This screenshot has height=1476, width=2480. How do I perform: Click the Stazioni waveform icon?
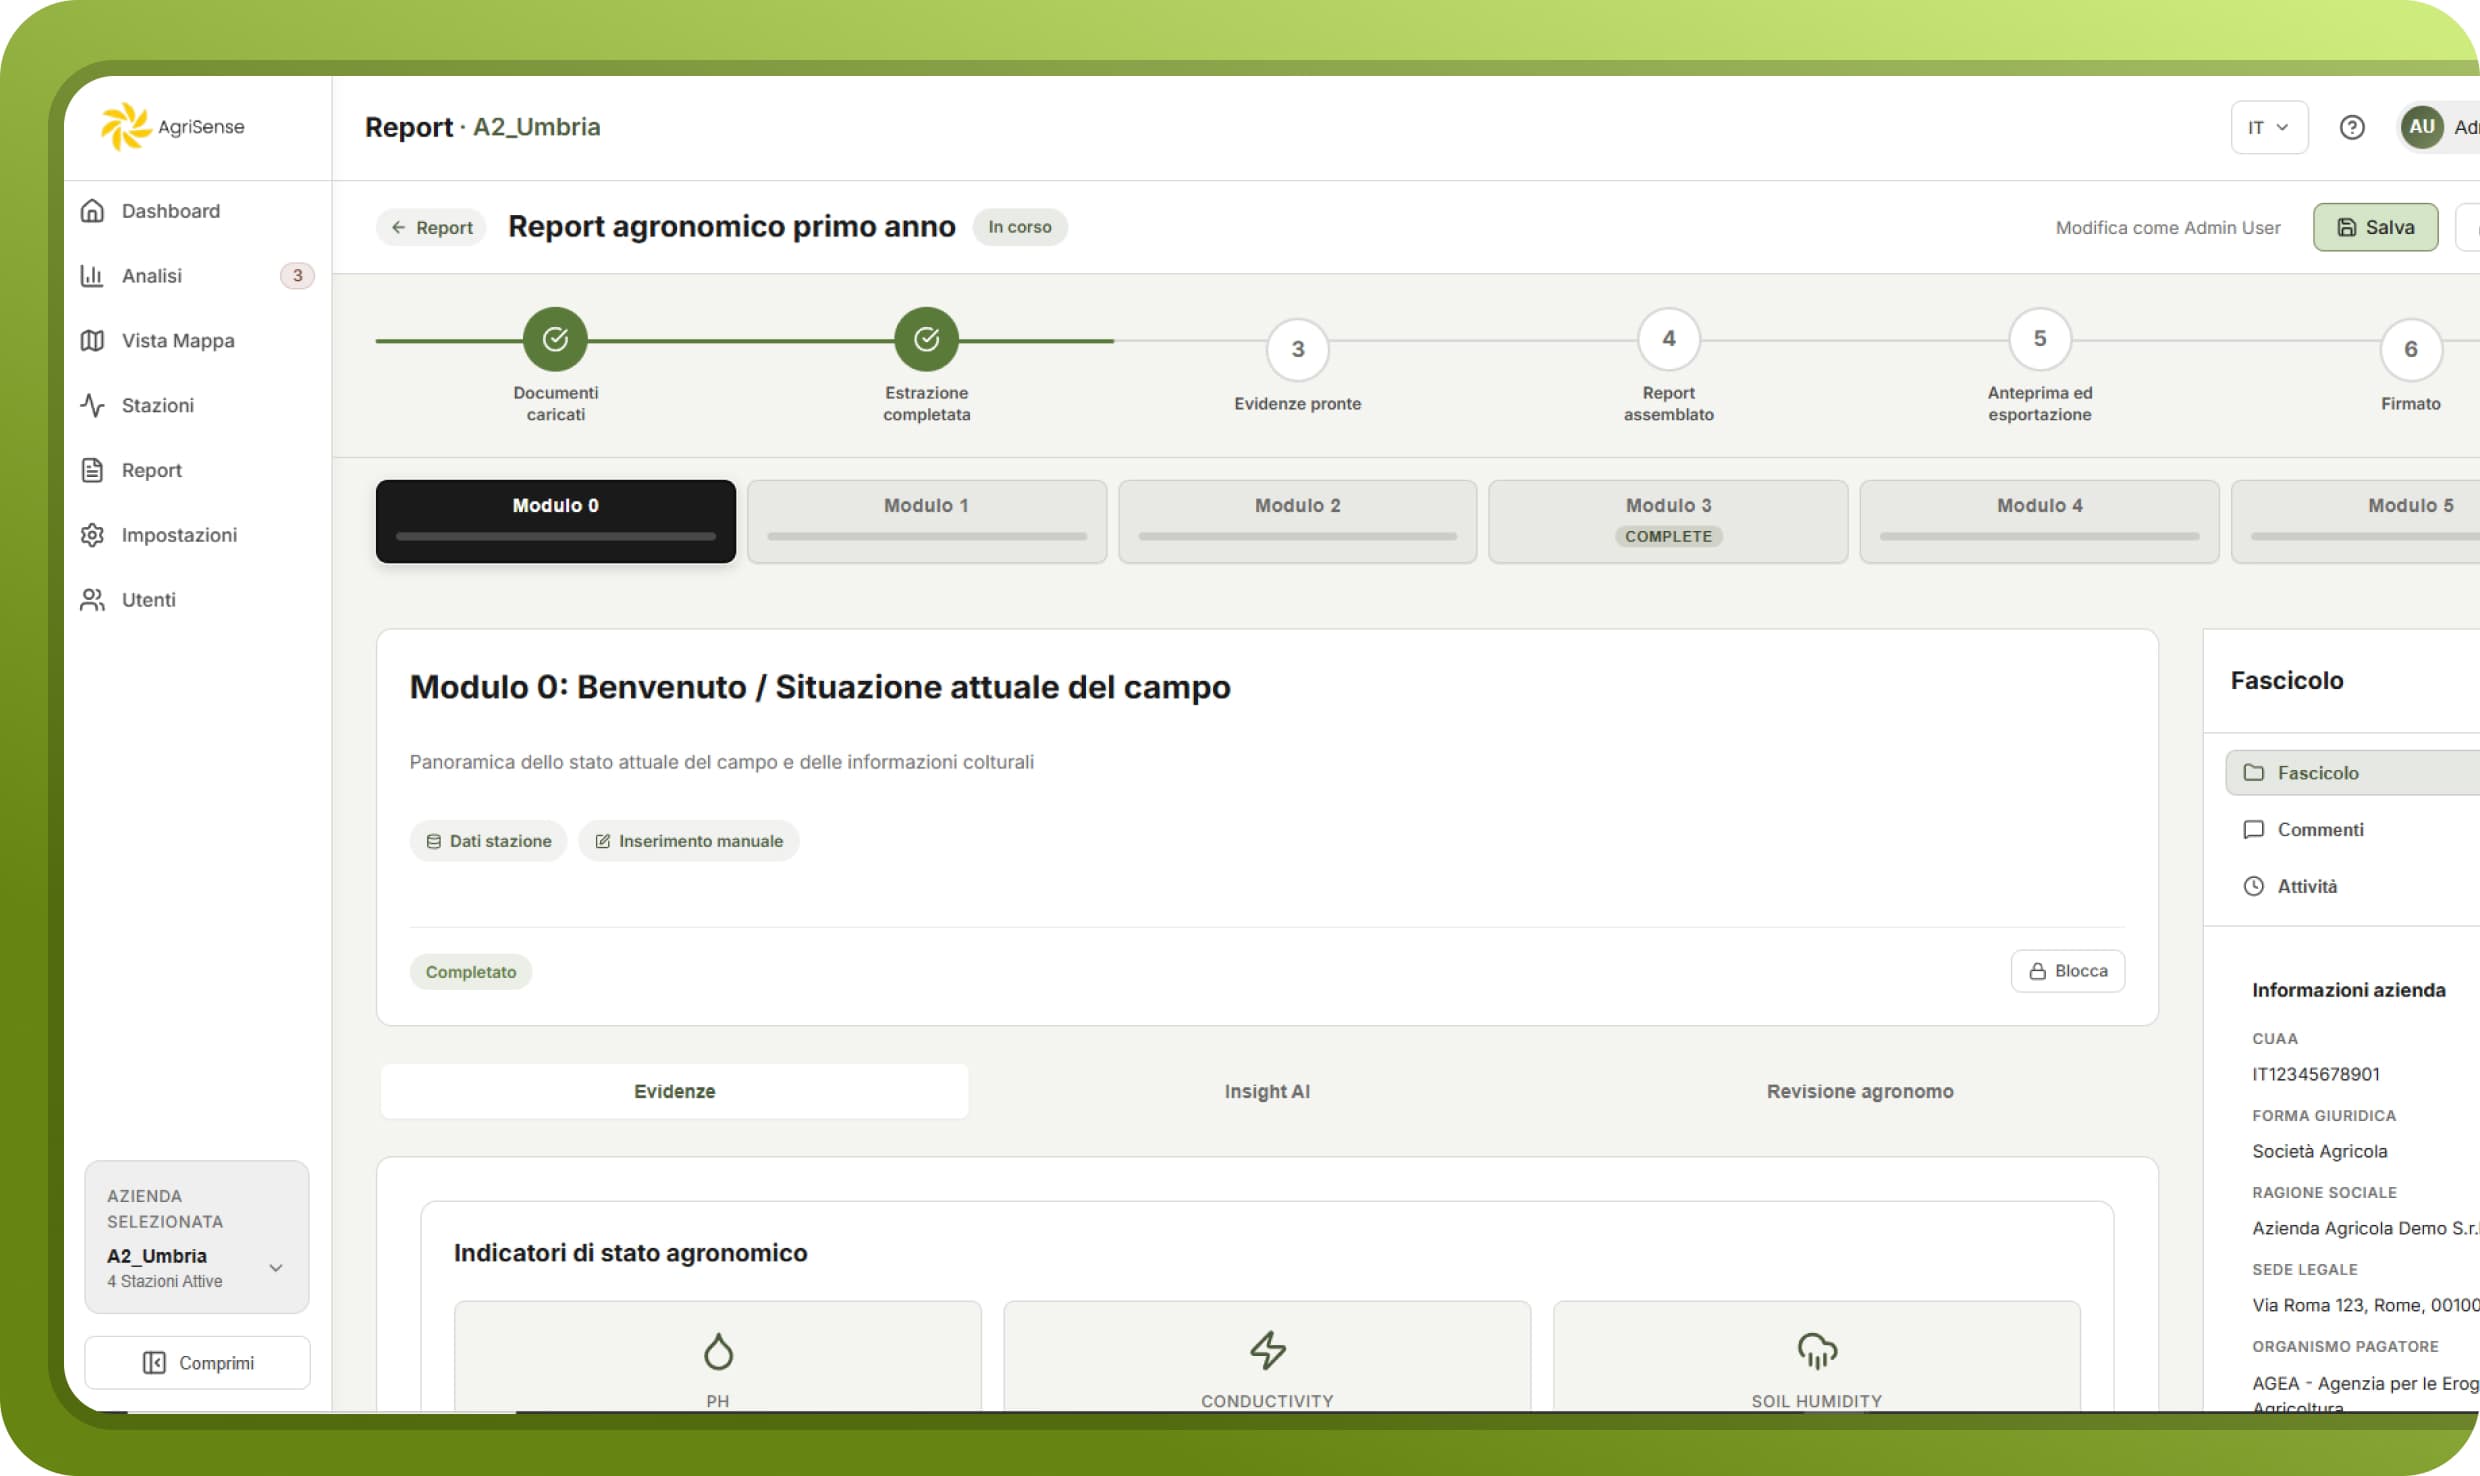(x=92, y=405)
